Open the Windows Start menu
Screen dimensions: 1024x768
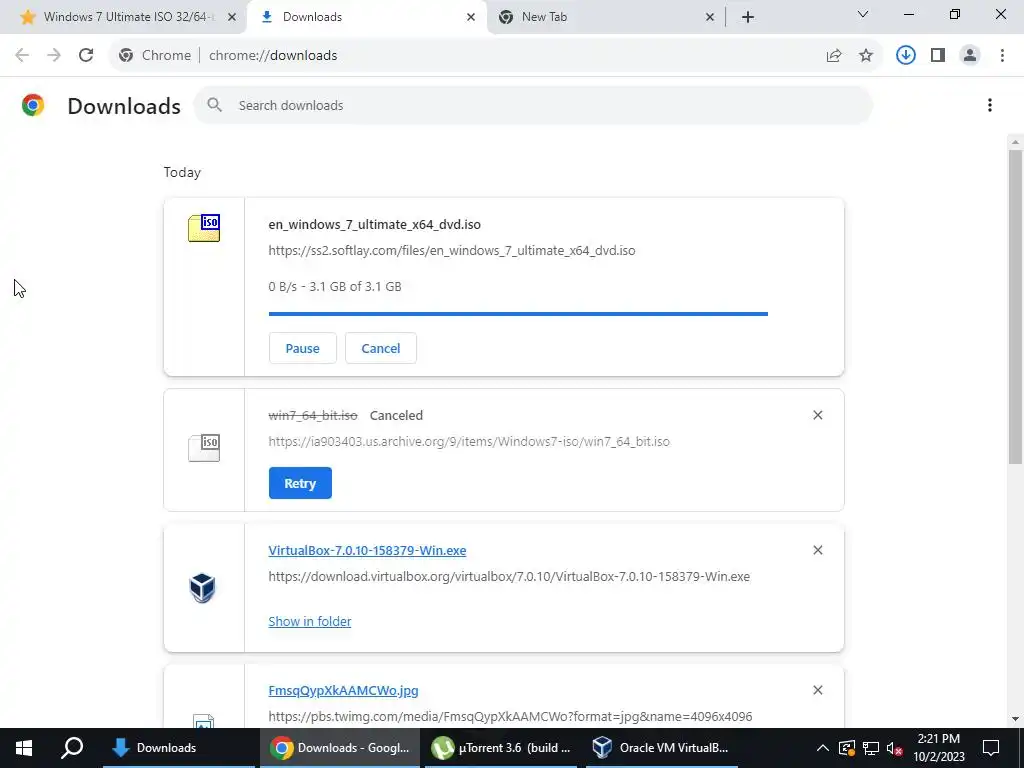[x=24, y=748]
